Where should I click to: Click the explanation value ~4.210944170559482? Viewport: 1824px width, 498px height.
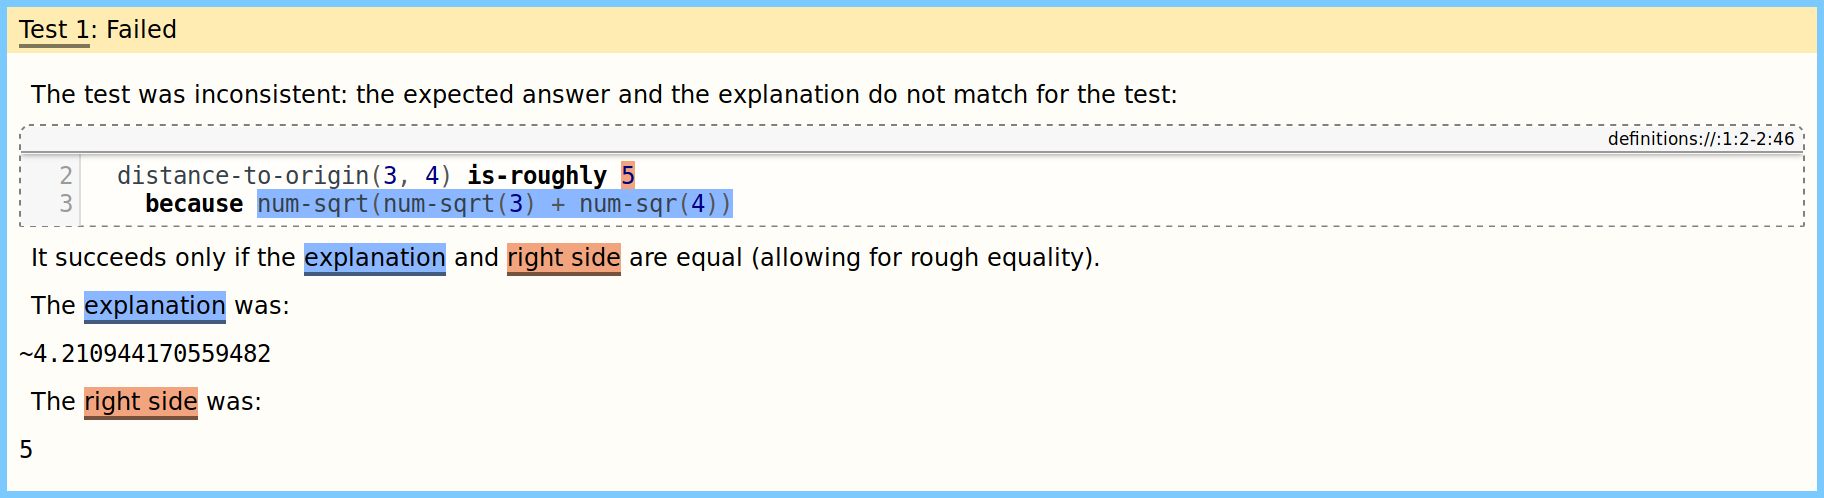tap(145, 354)
